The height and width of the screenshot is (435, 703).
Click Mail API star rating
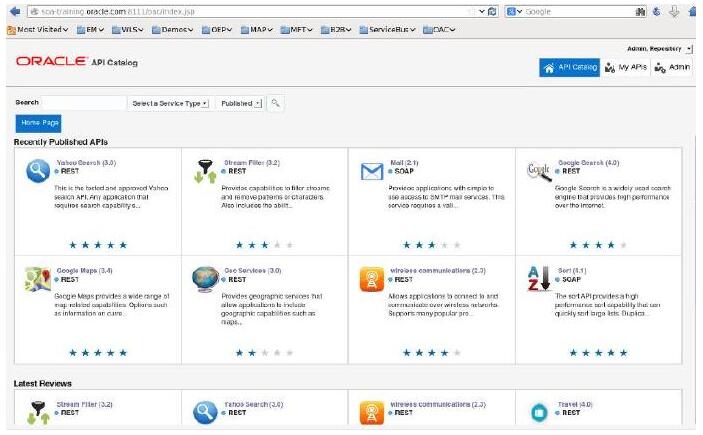[x=432, y=245]
